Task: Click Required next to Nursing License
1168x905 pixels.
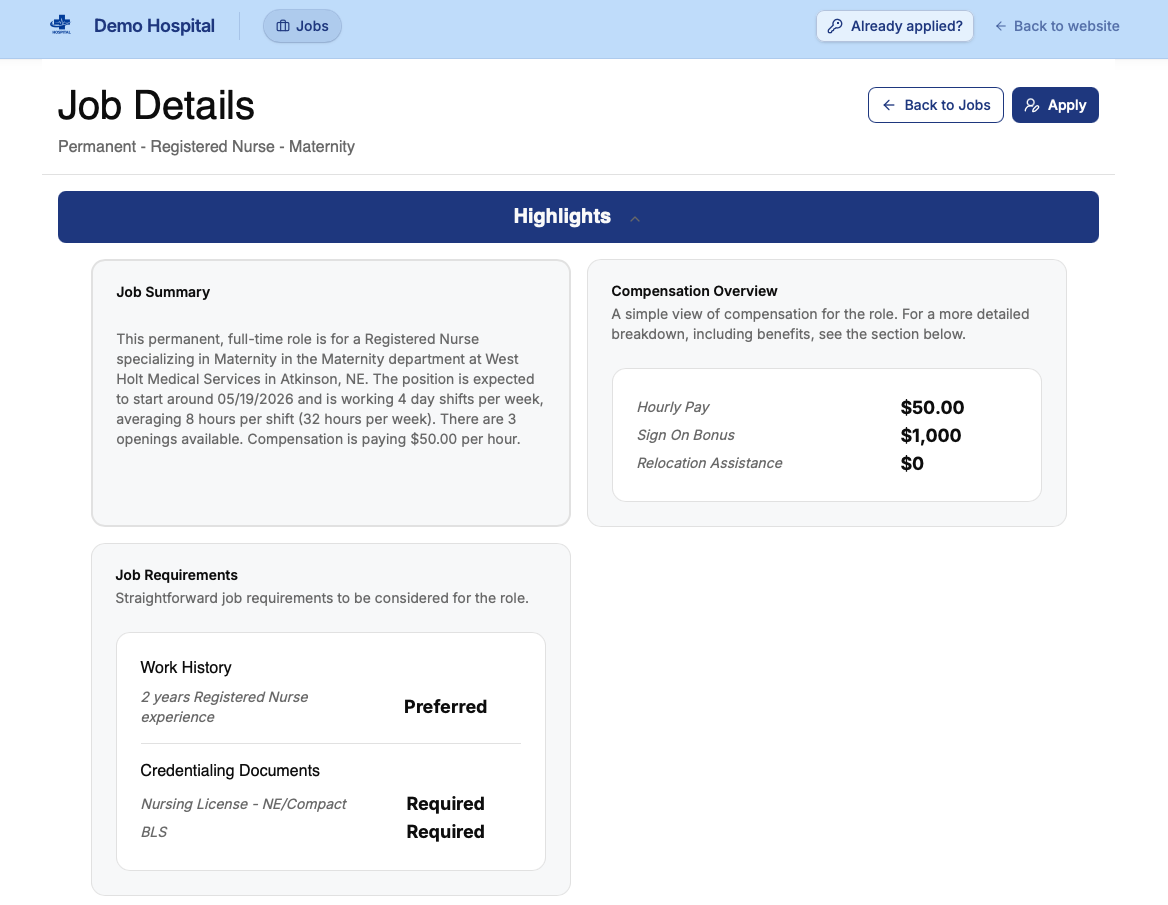Action: point(445,804)
